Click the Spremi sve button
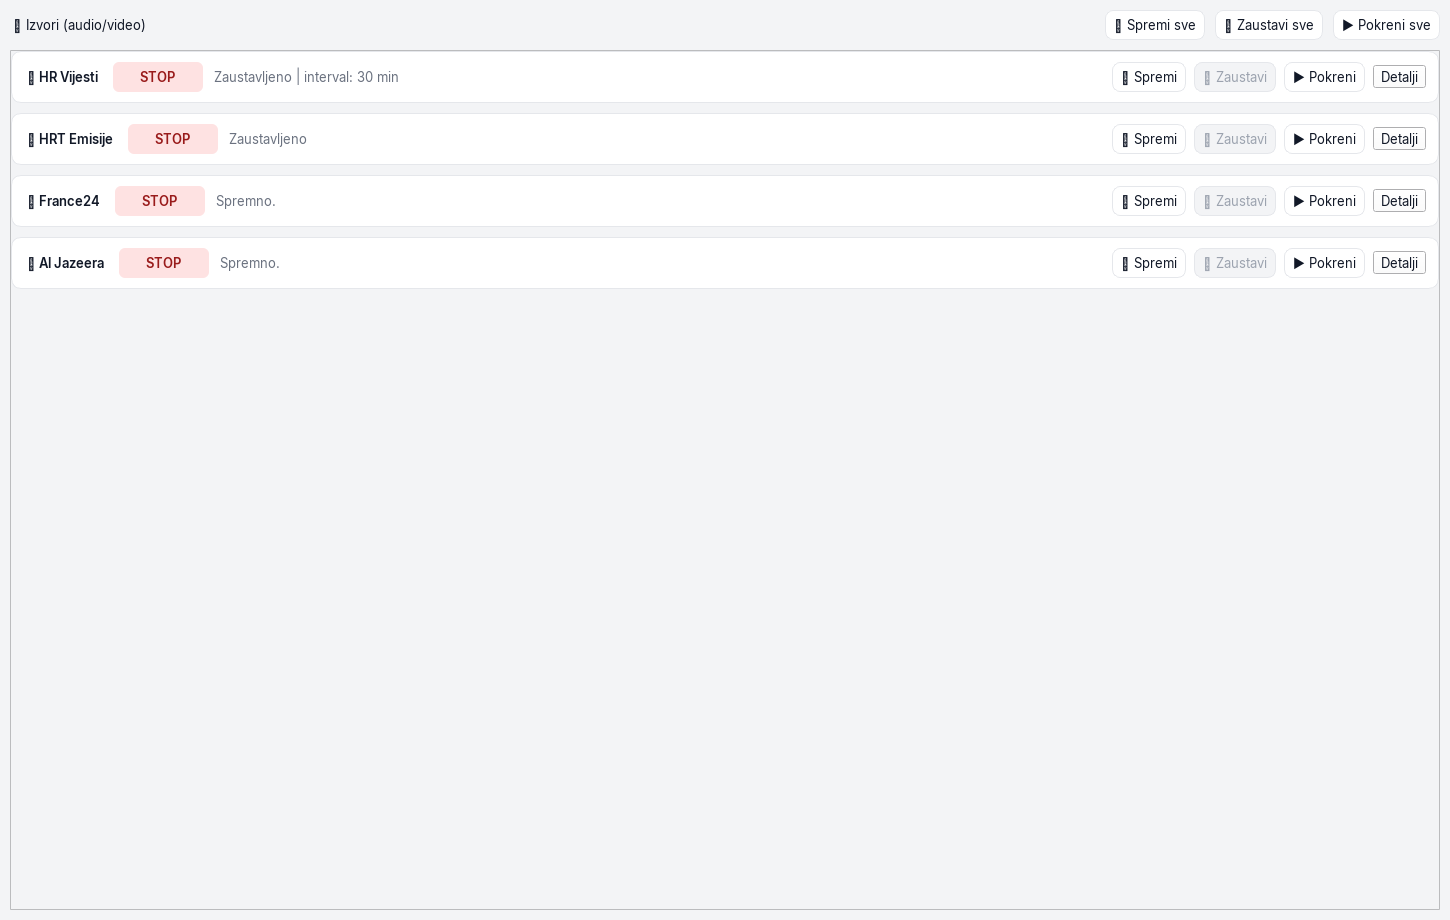The image size is (1450, 920). 1155,25
